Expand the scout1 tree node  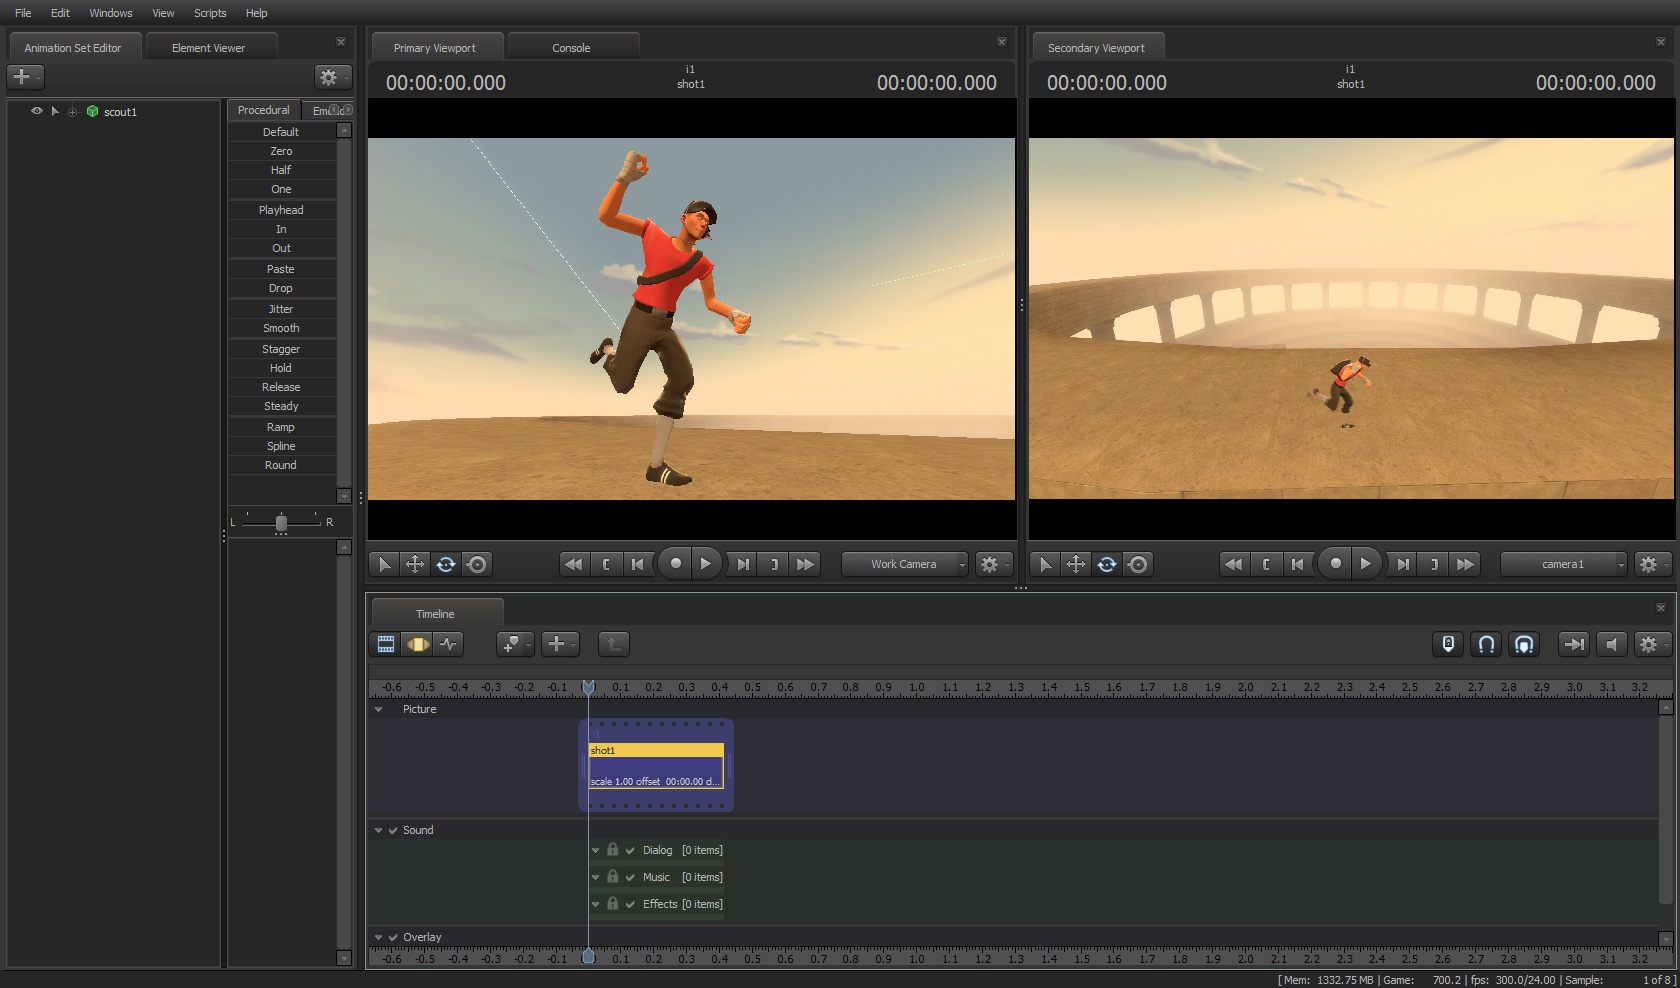[x=72, y=112]
